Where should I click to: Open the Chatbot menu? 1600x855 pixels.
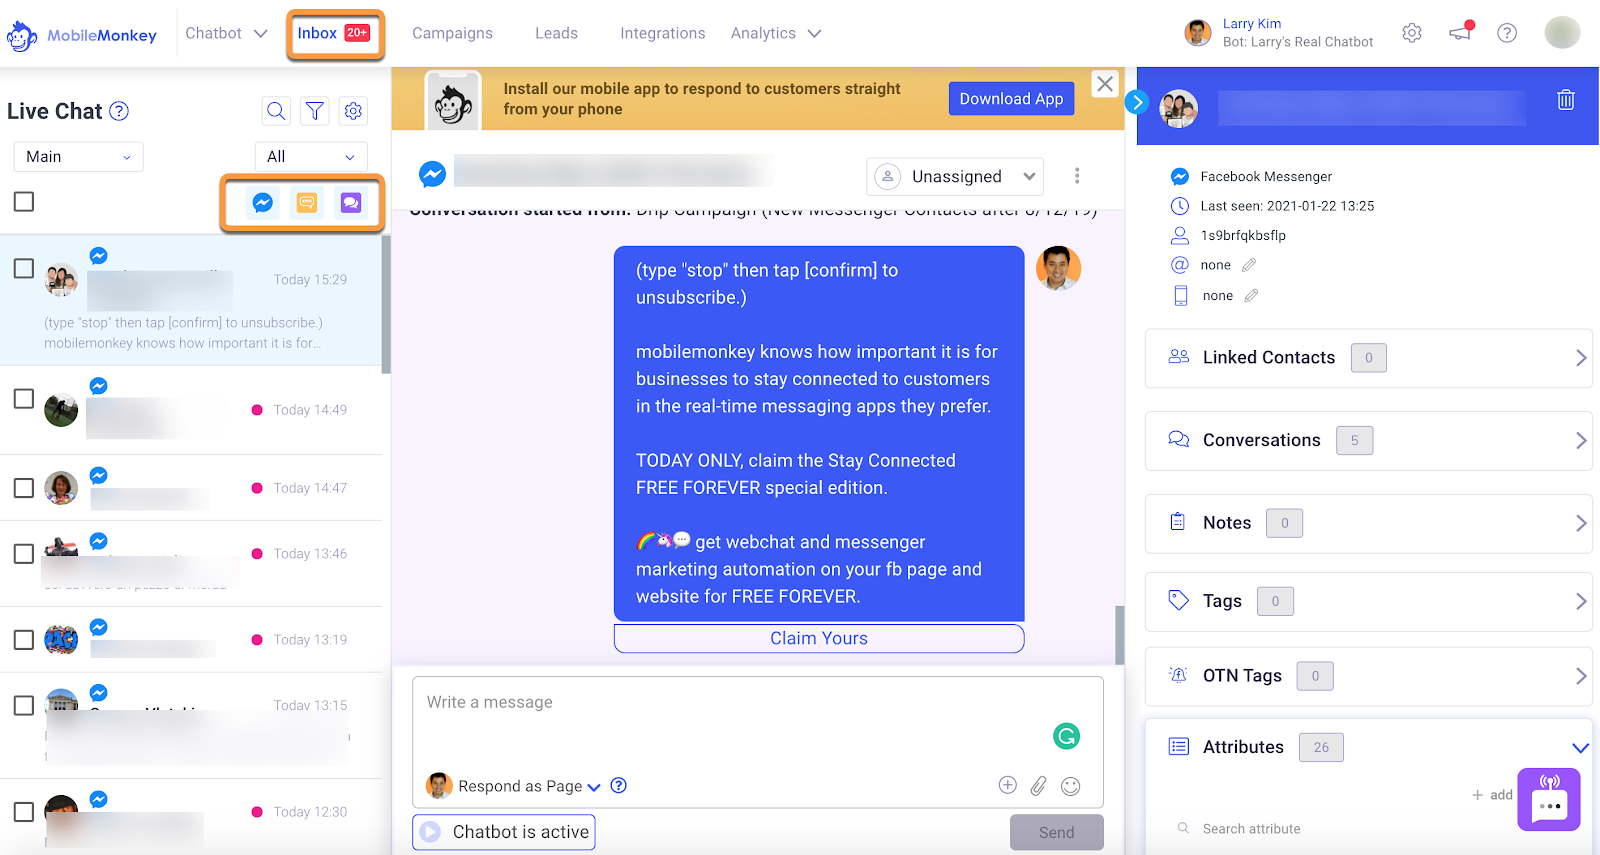(x=226, y=33)
